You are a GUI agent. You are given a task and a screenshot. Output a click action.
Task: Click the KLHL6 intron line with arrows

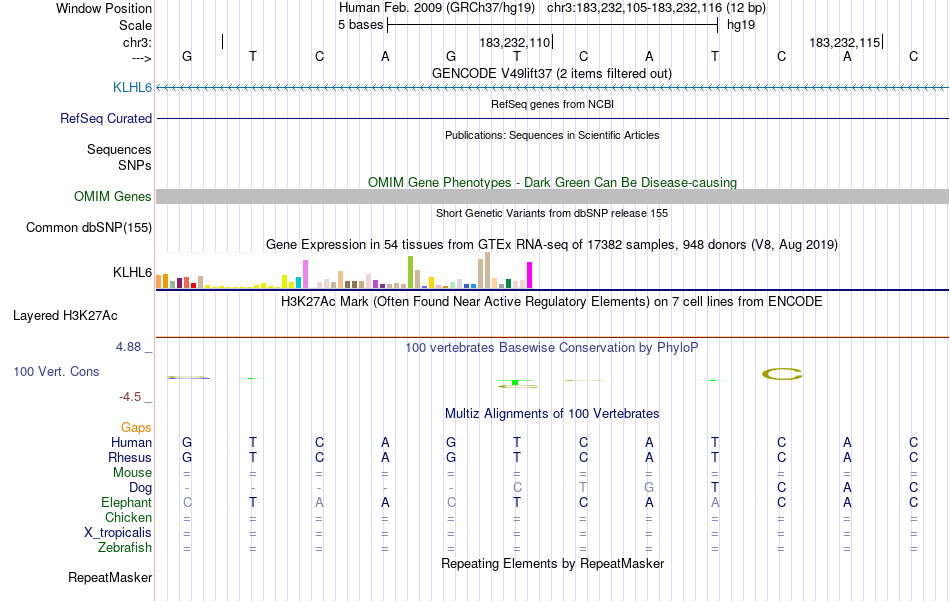[x=552, y=88]
